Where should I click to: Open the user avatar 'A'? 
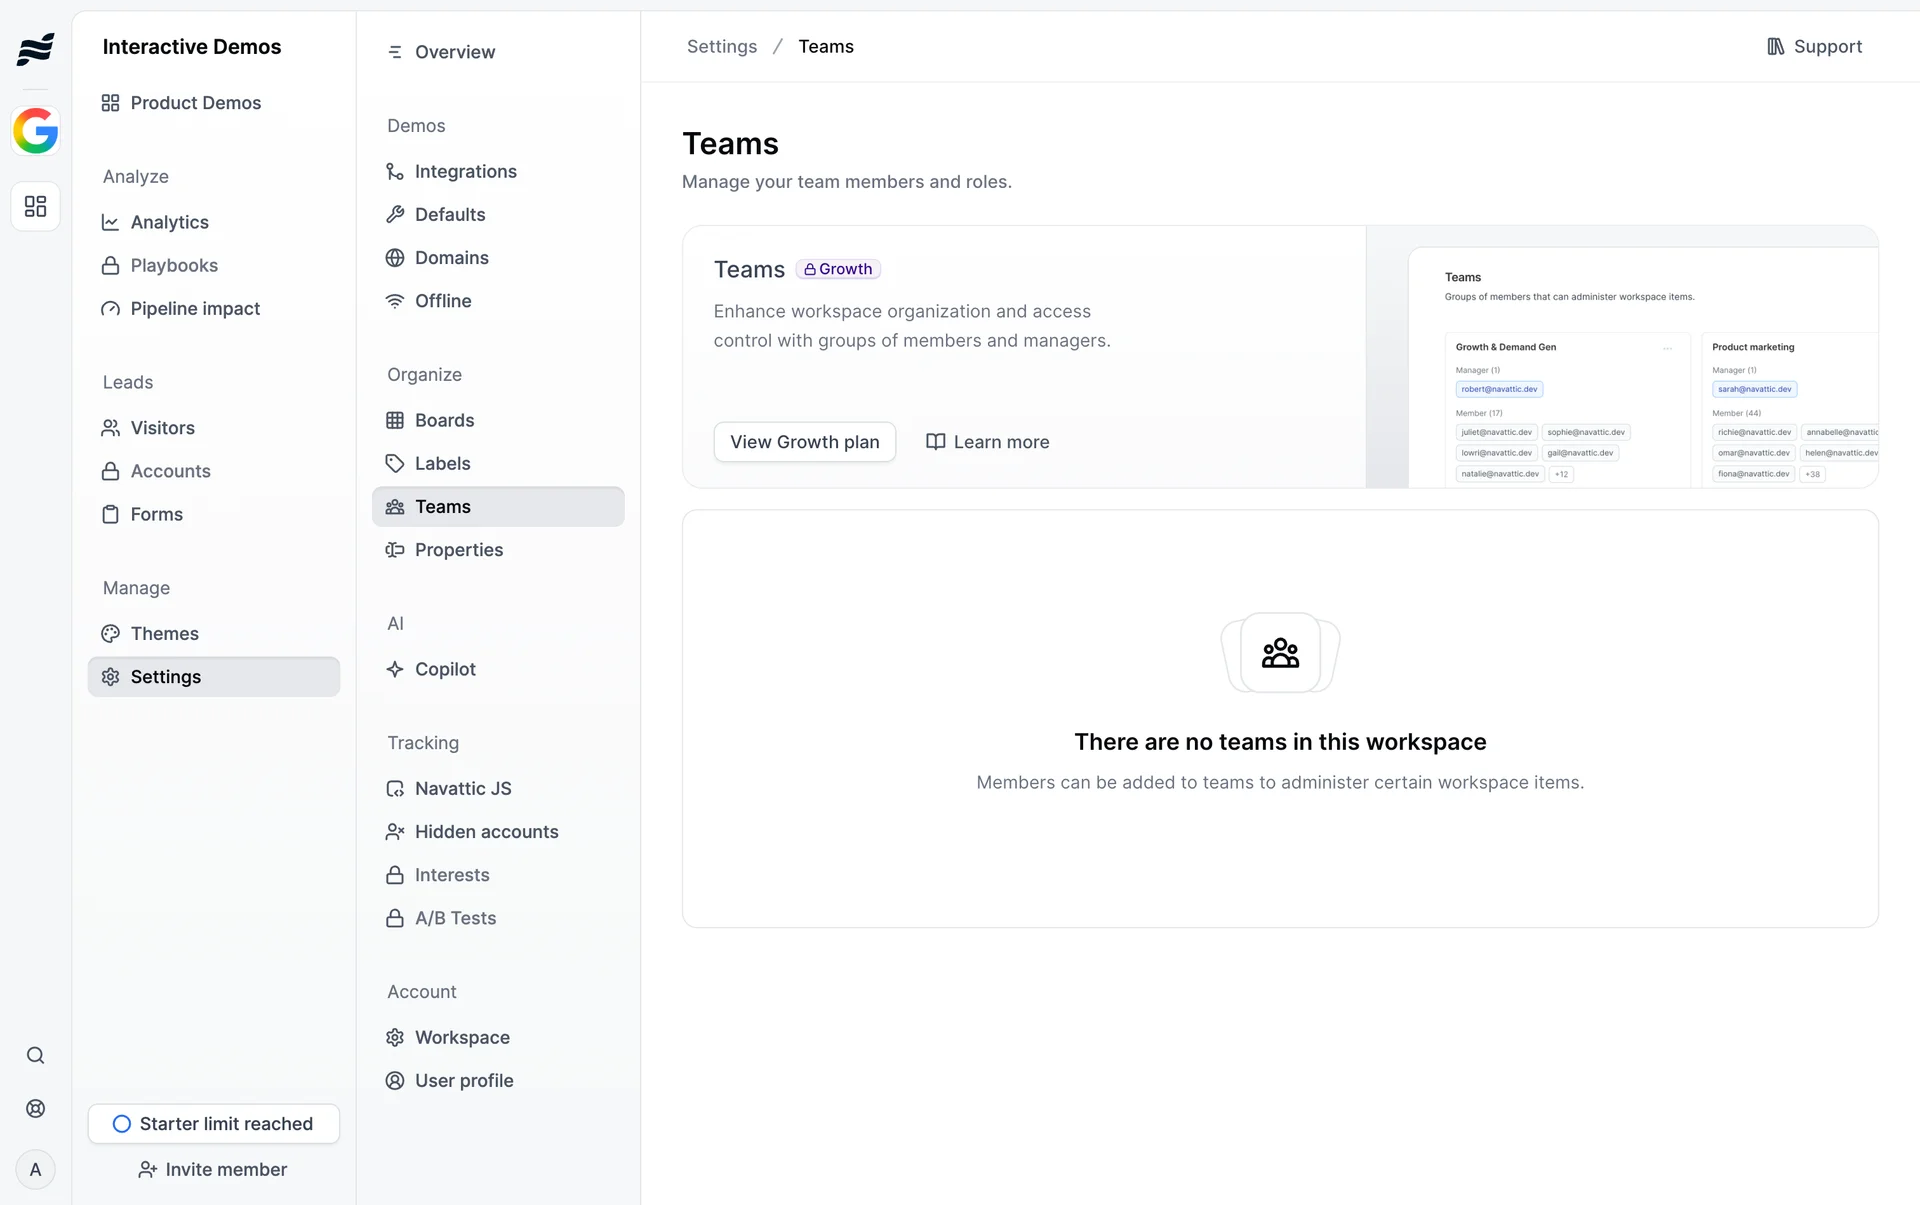point(35,1170)
